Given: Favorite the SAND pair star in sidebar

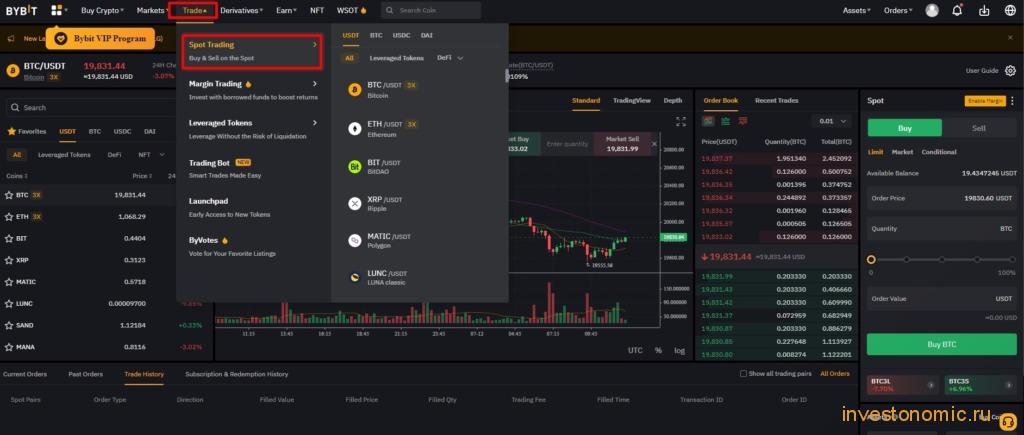Looking at the screenshot, I should tap(9, 325).
